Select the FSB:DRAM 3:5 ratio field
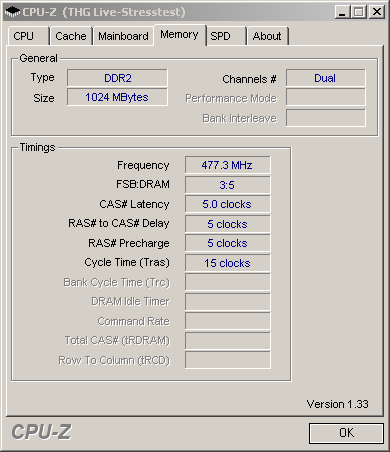 coord(228,185)
